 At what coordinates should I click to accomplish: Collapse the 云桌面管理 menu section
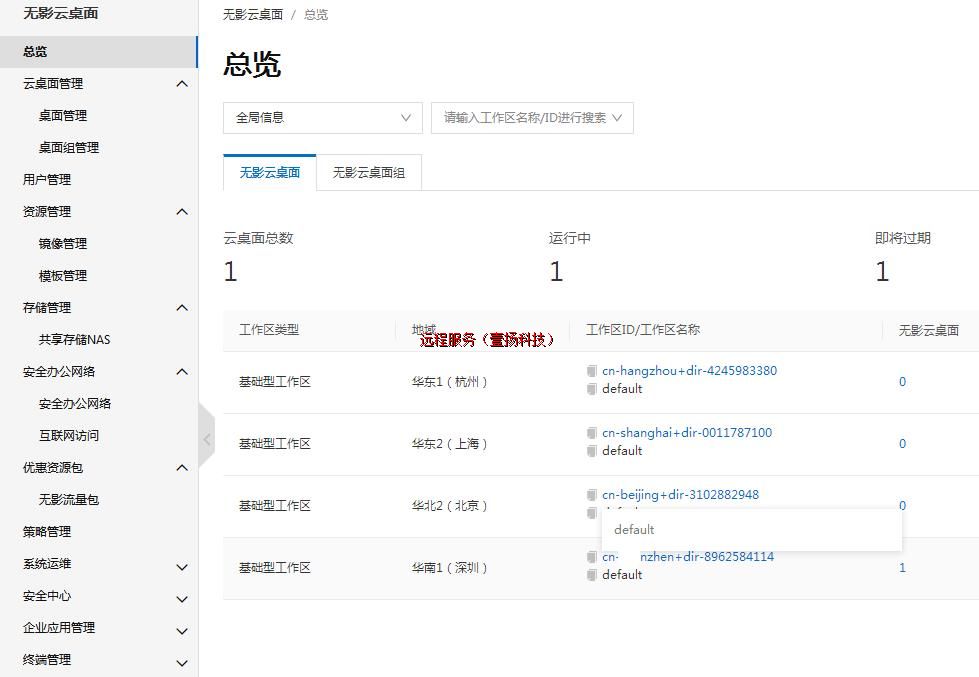pos(182,84)
